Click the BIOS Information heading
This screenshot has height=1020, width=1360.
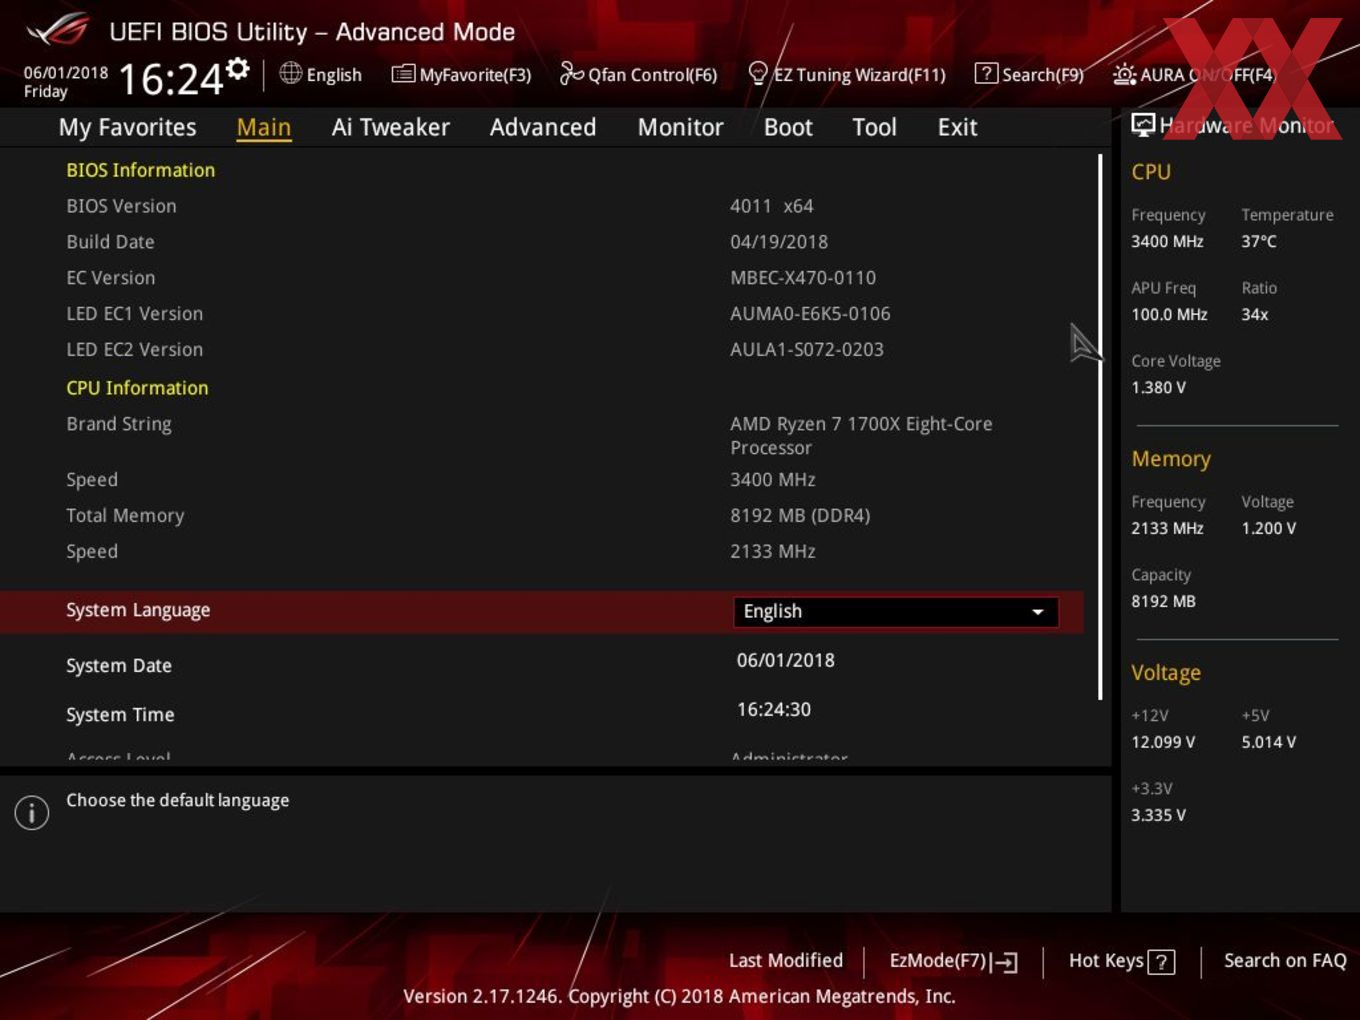pos(141,170)
